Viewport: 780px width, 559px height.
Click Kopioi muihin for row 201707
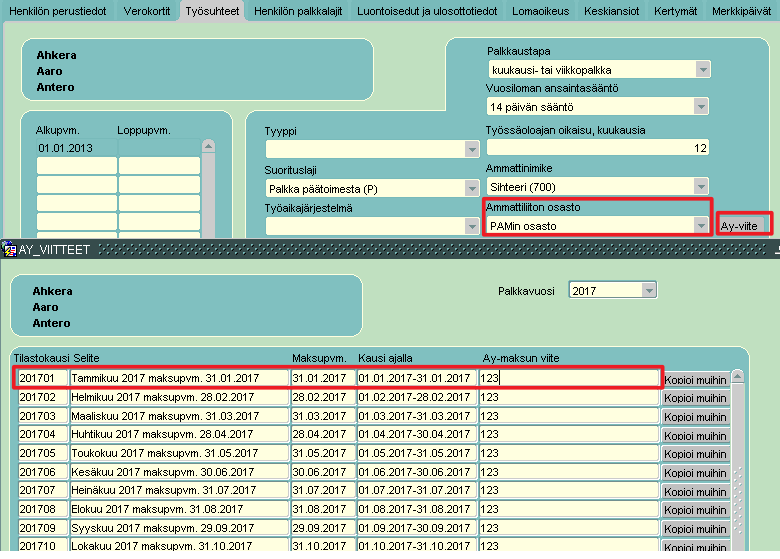pyautogui.click(x=695, y=492)
